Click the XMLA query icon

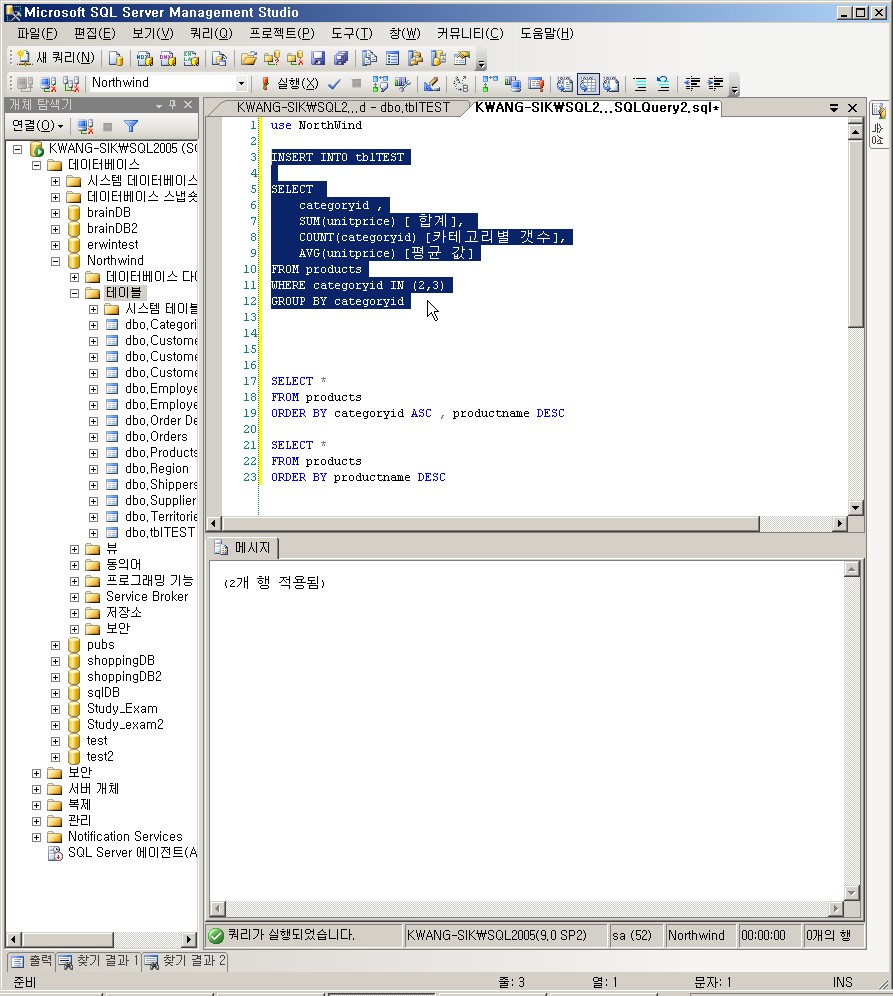pos(191,58)
